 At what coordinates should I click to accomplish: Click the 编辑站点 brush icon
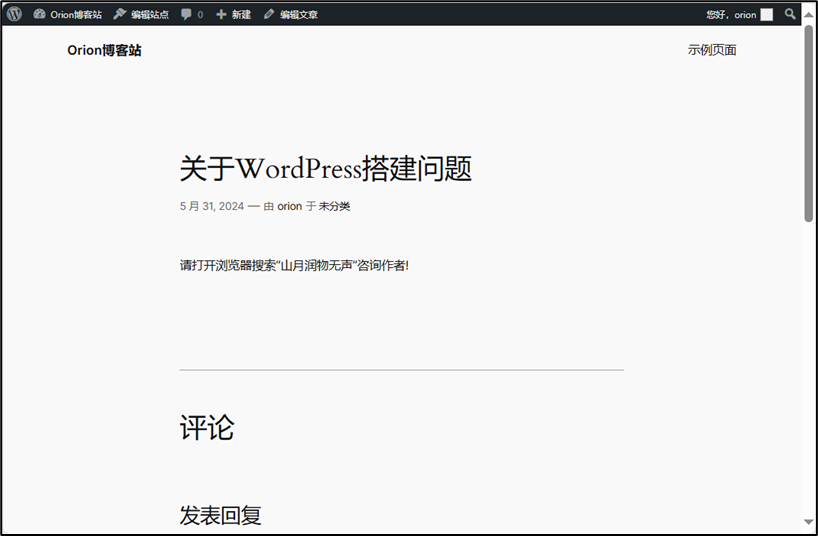coord(119,14)
